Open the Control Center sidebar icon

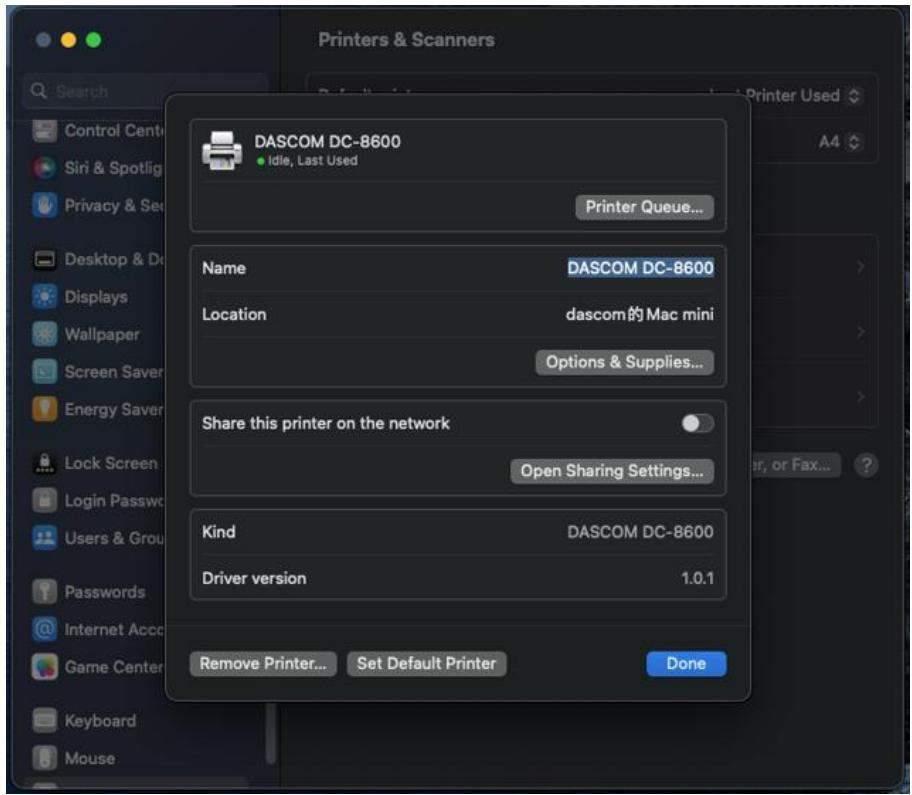click(x=45, y=131)
